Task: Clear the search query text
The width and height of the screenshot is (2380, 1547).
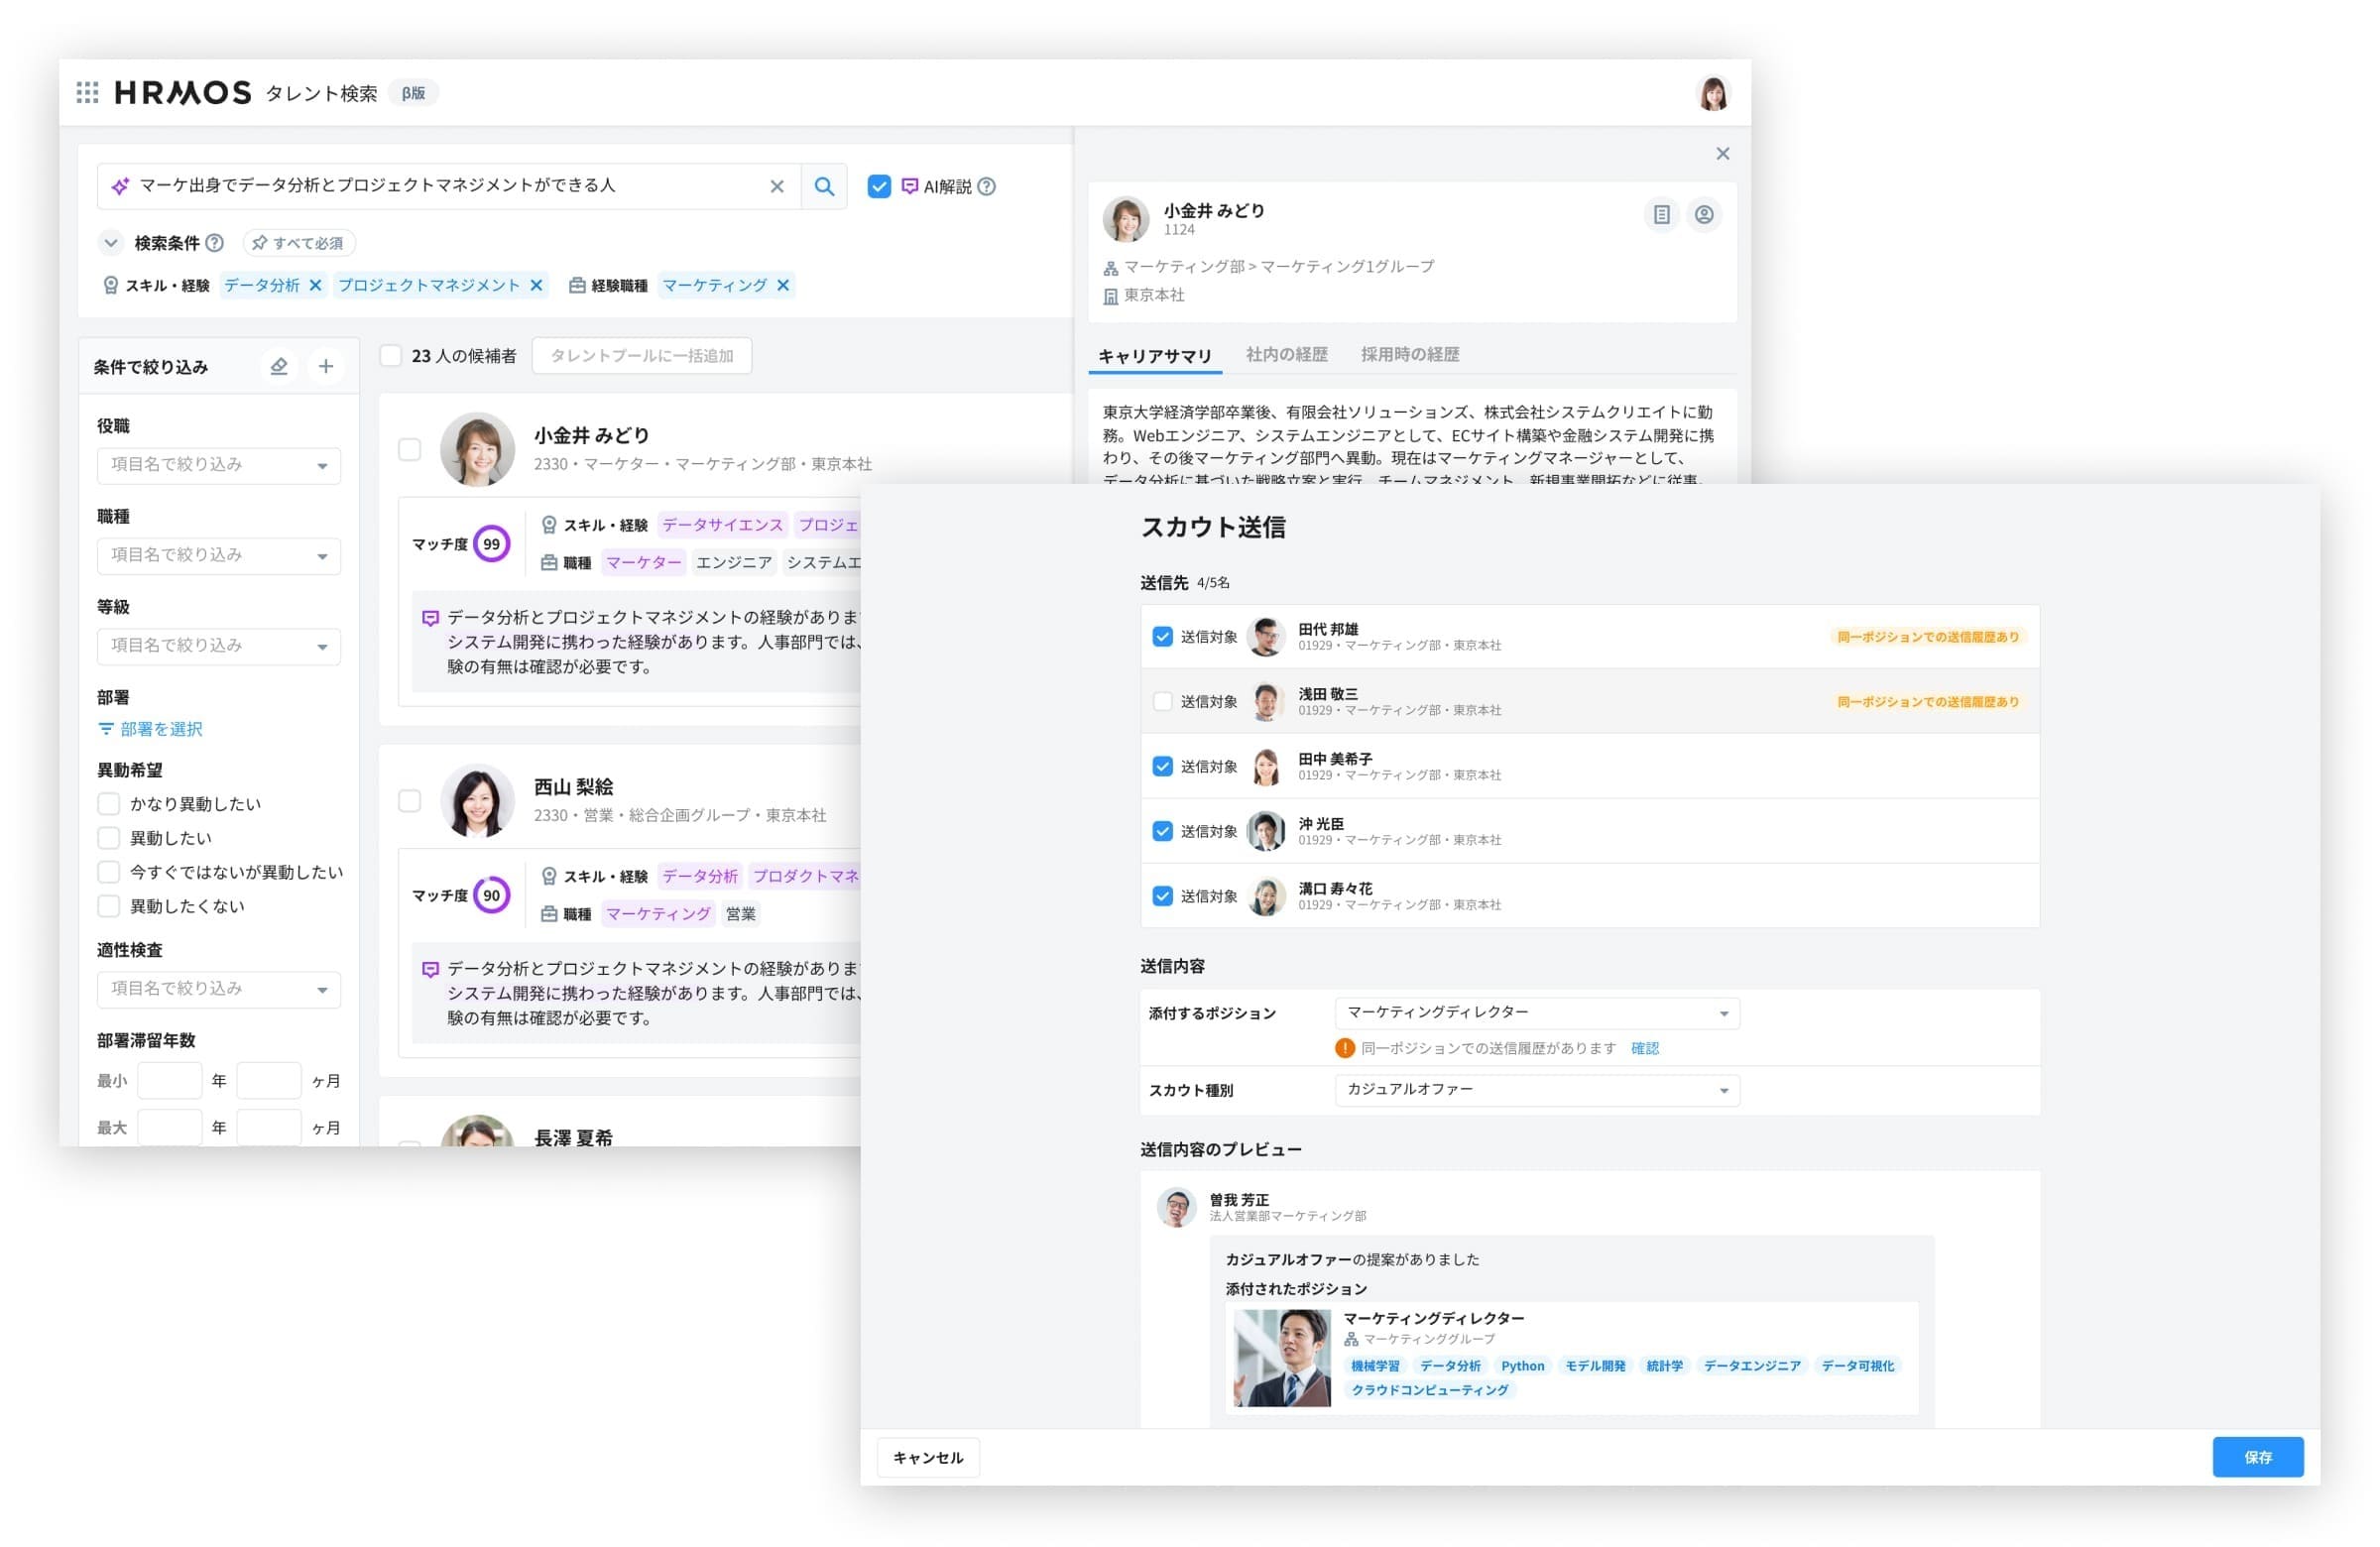Action: 776,186
